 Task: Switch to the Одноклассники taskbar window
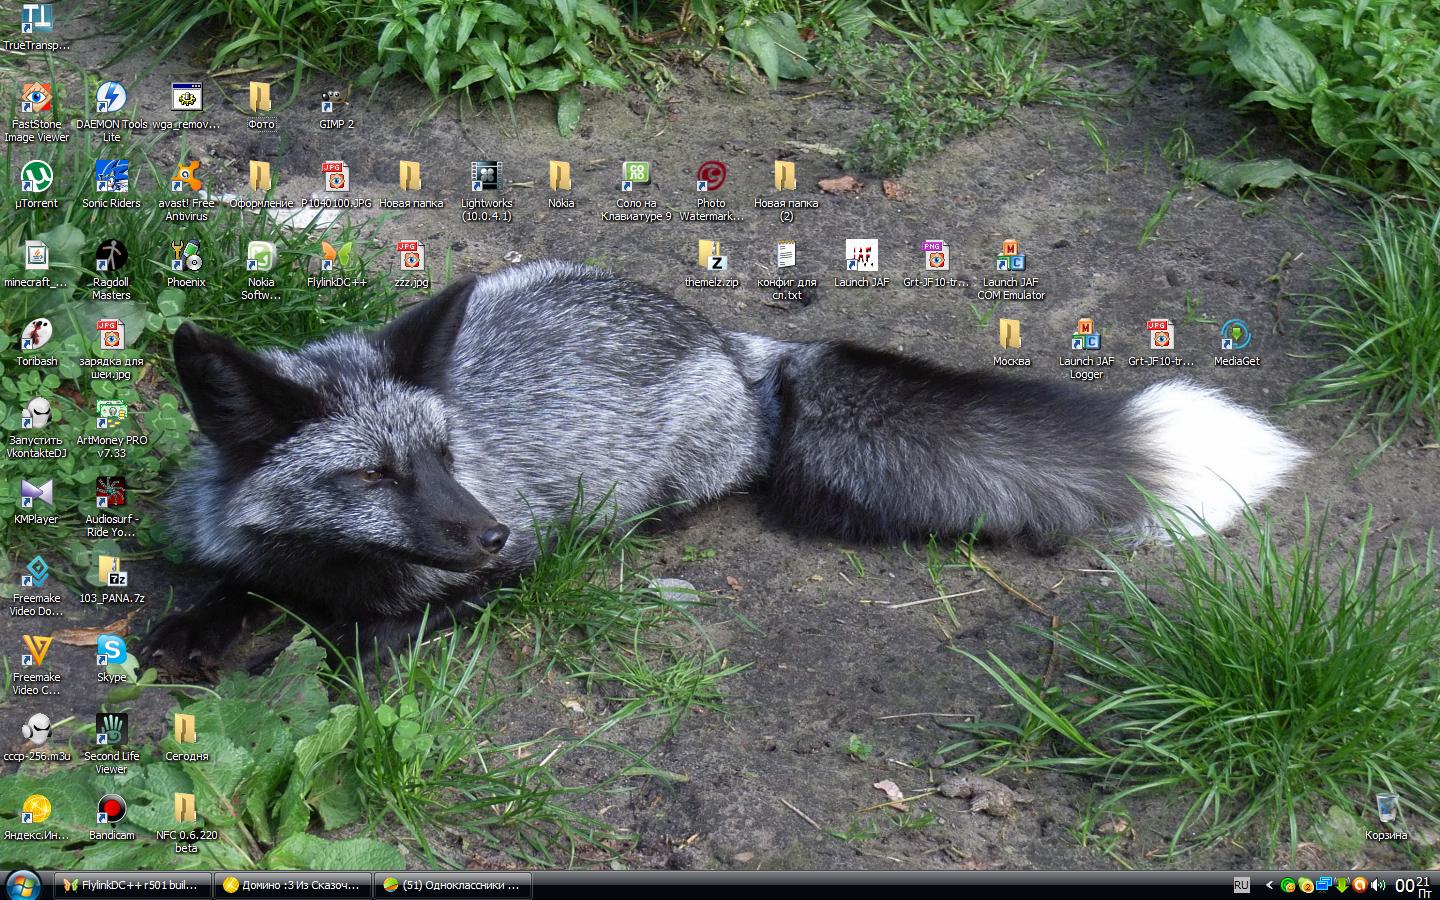(x=453, y=885)
